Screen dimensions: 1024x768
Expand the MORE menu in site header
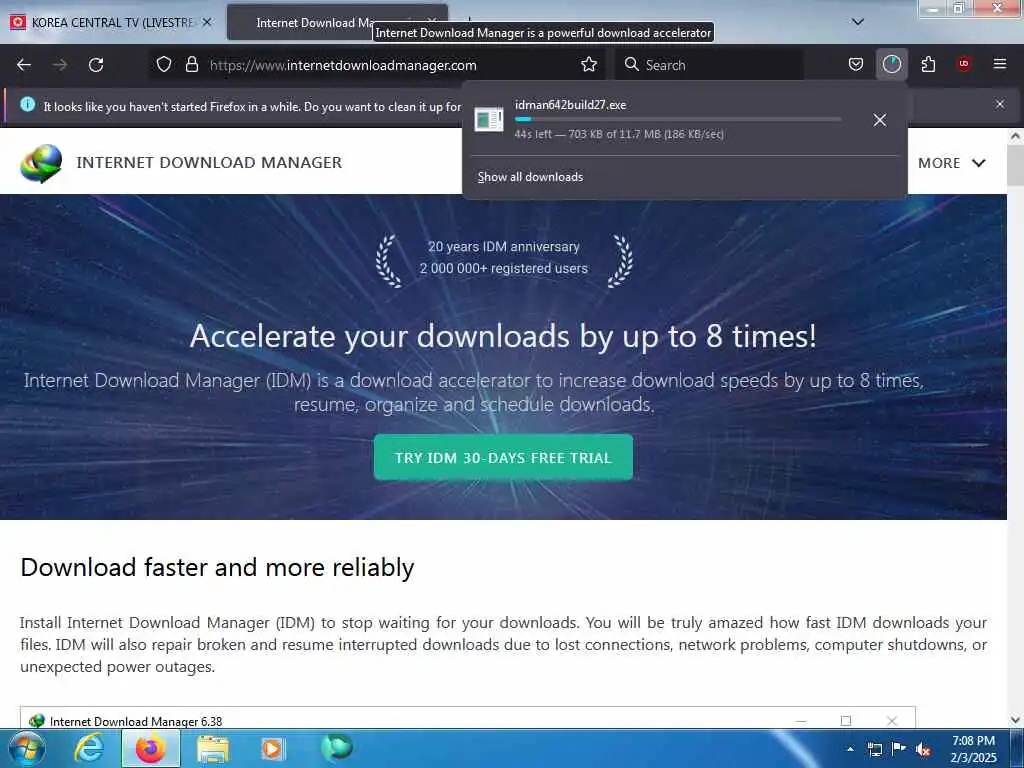(952, 163)
